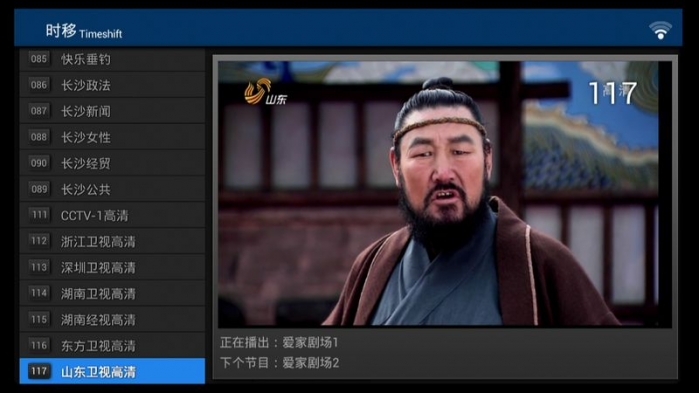Tune to 长沙公共 channel
This screenshot has height=393, width=699.
tap(112, 189)
